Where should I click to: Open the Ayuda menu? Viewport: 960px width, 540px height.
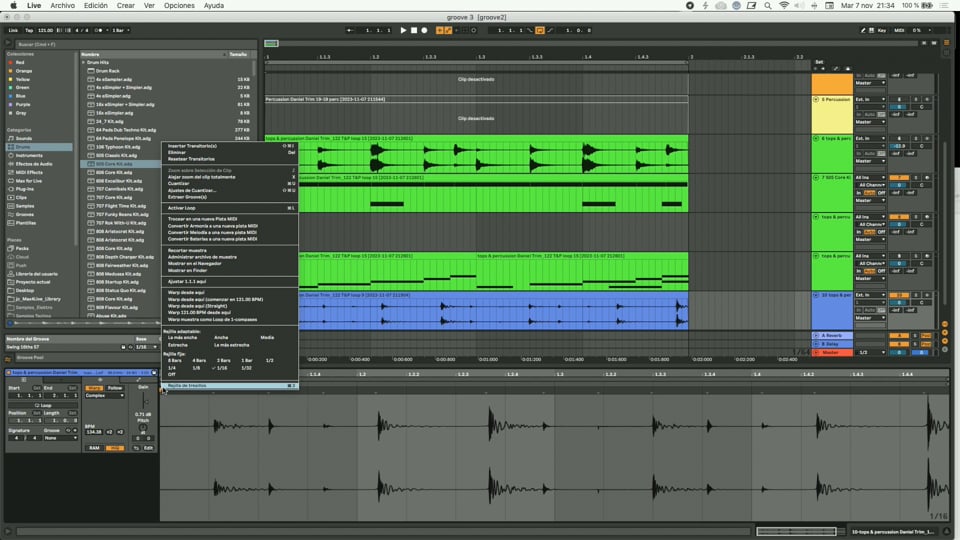(x=214, y=6)
